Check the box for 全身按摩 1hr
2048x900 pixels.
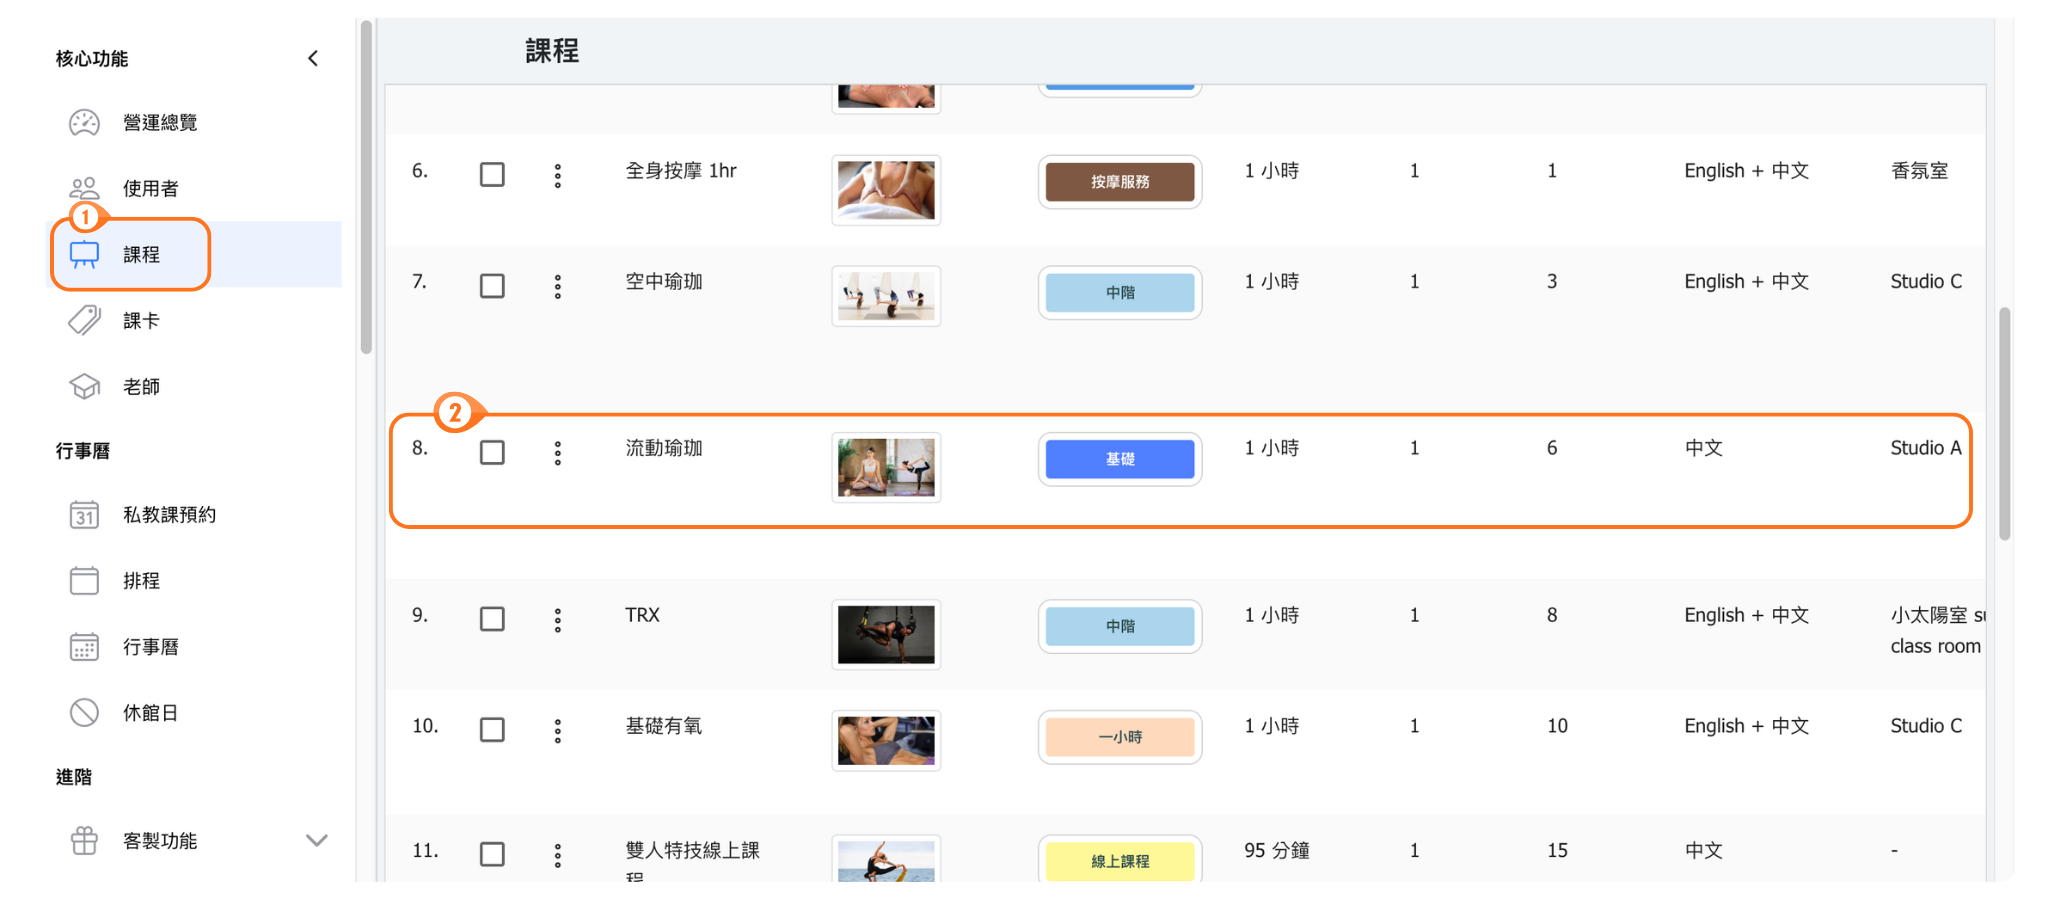coord(492,175)
